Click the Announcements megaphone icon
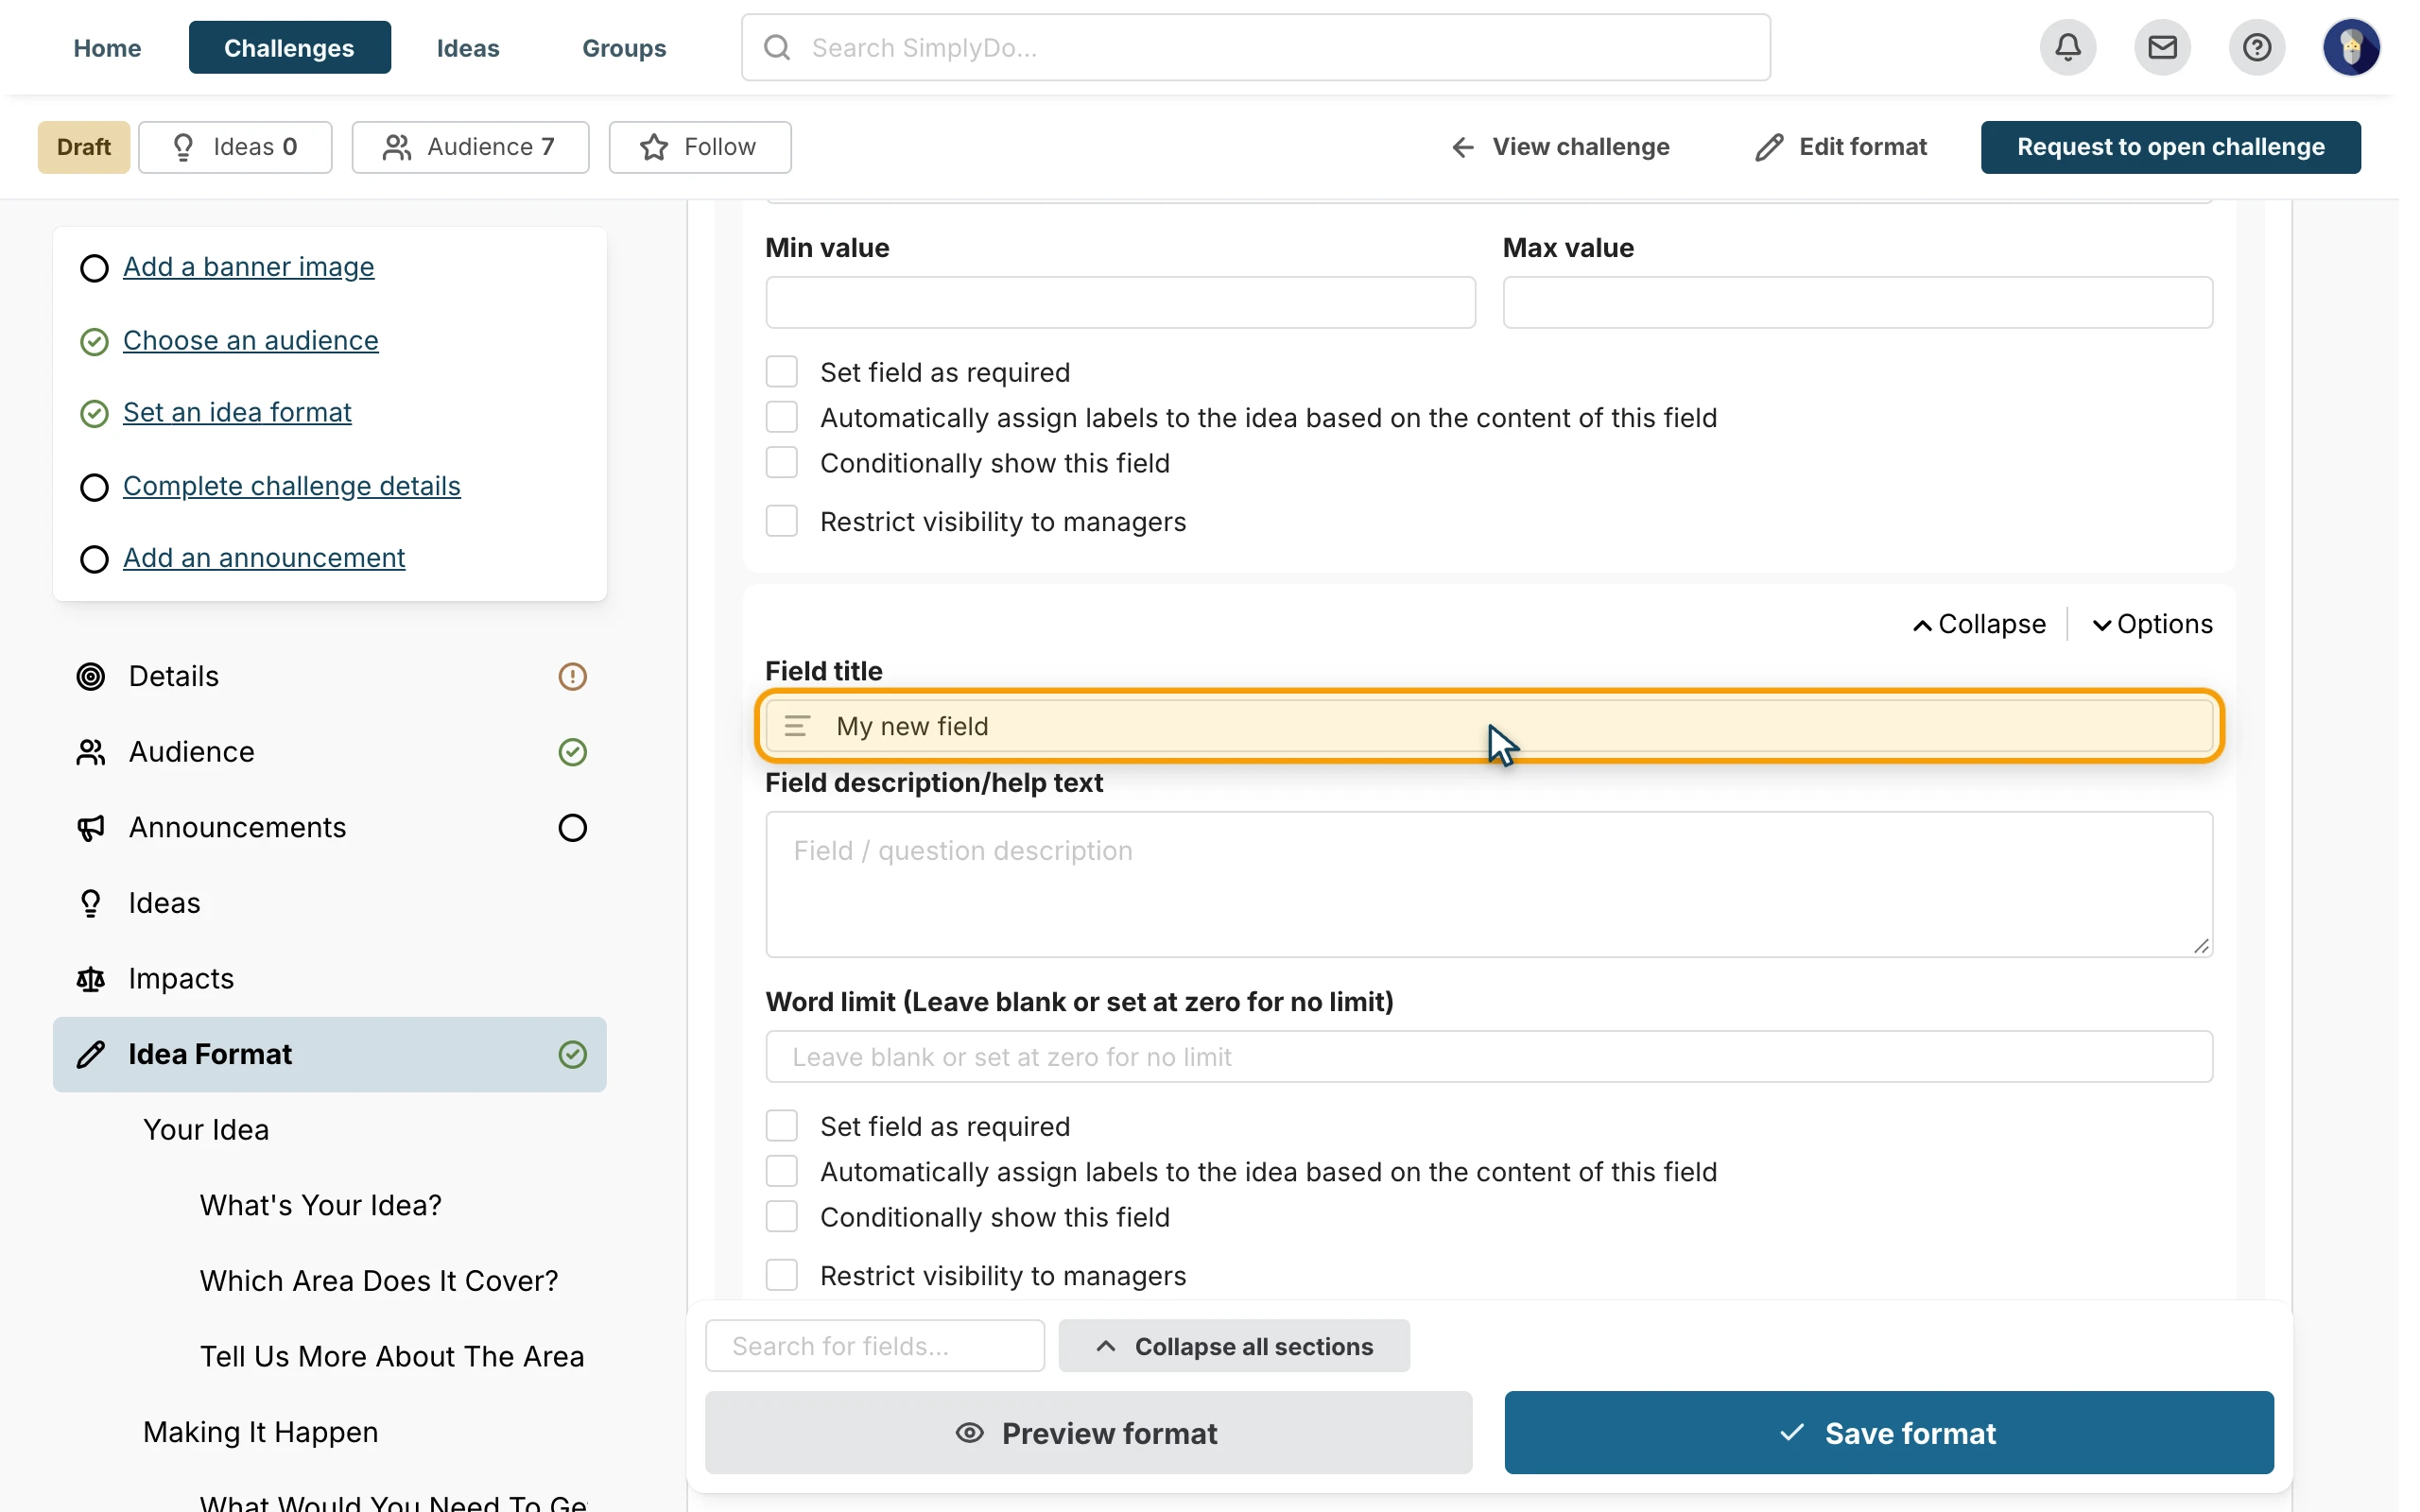2420x1512 pixels. coord(91,828)
